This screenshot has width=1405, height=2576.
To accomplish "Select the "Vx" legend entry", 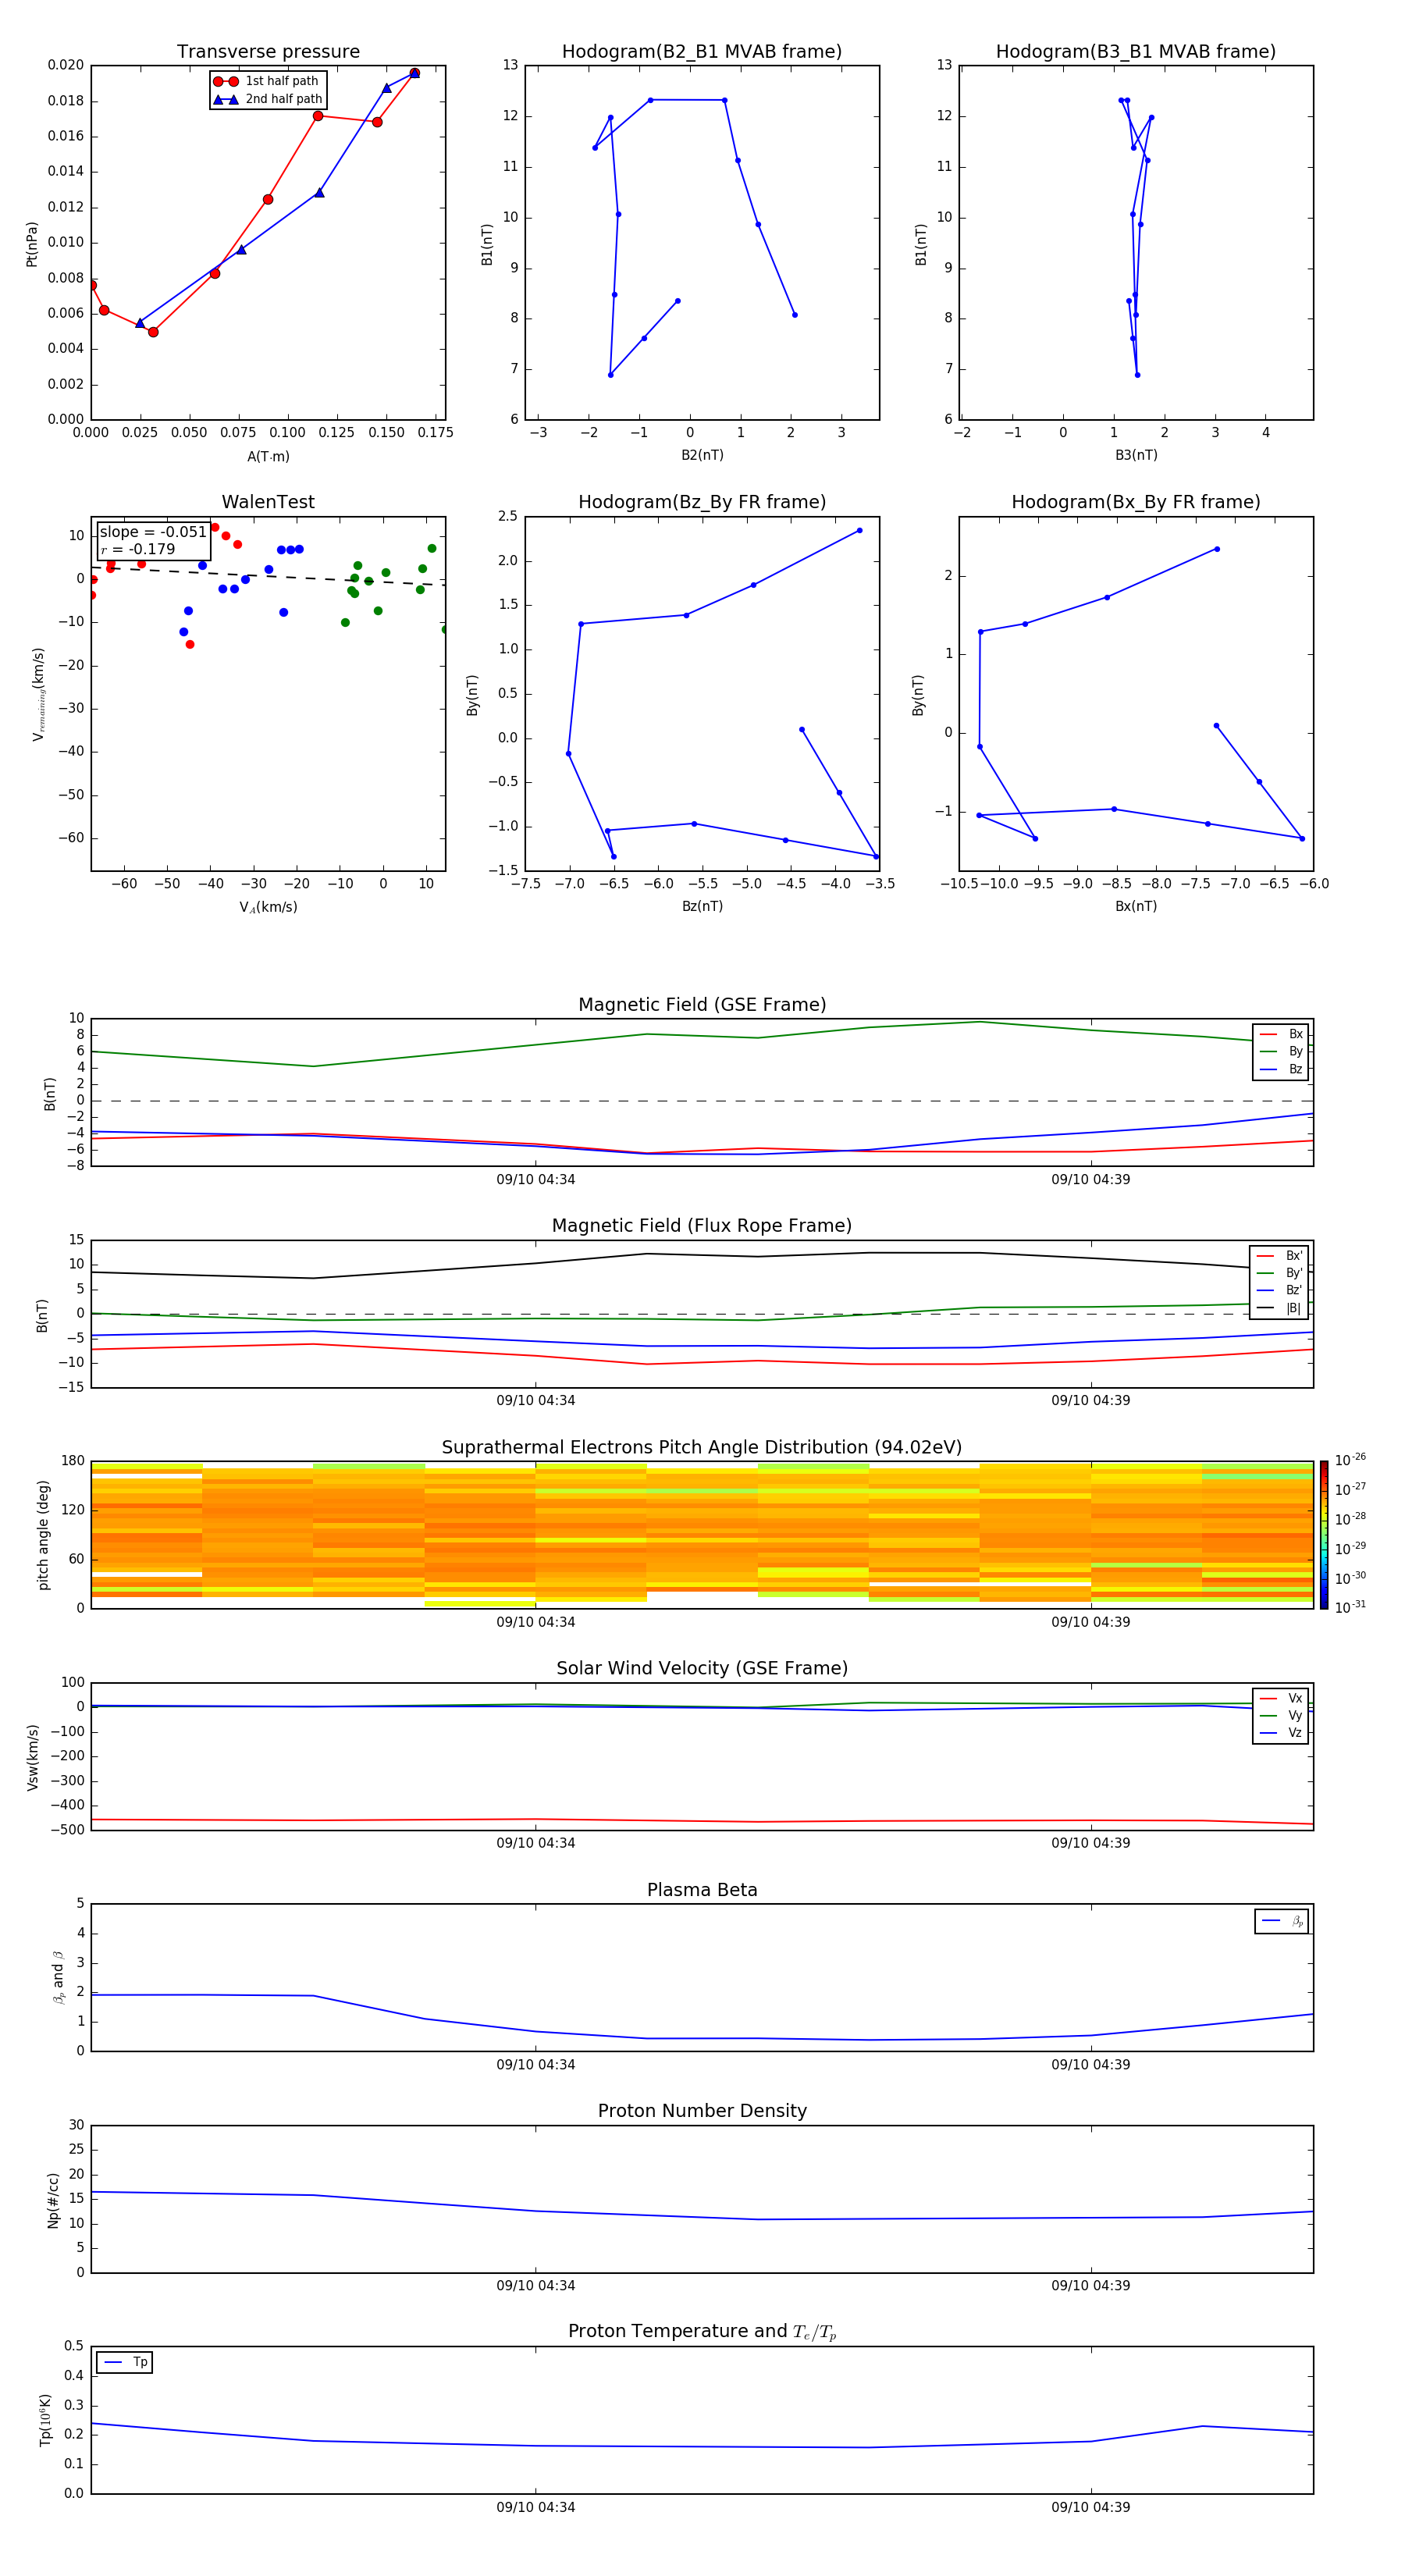I will coord(1281,1698).
